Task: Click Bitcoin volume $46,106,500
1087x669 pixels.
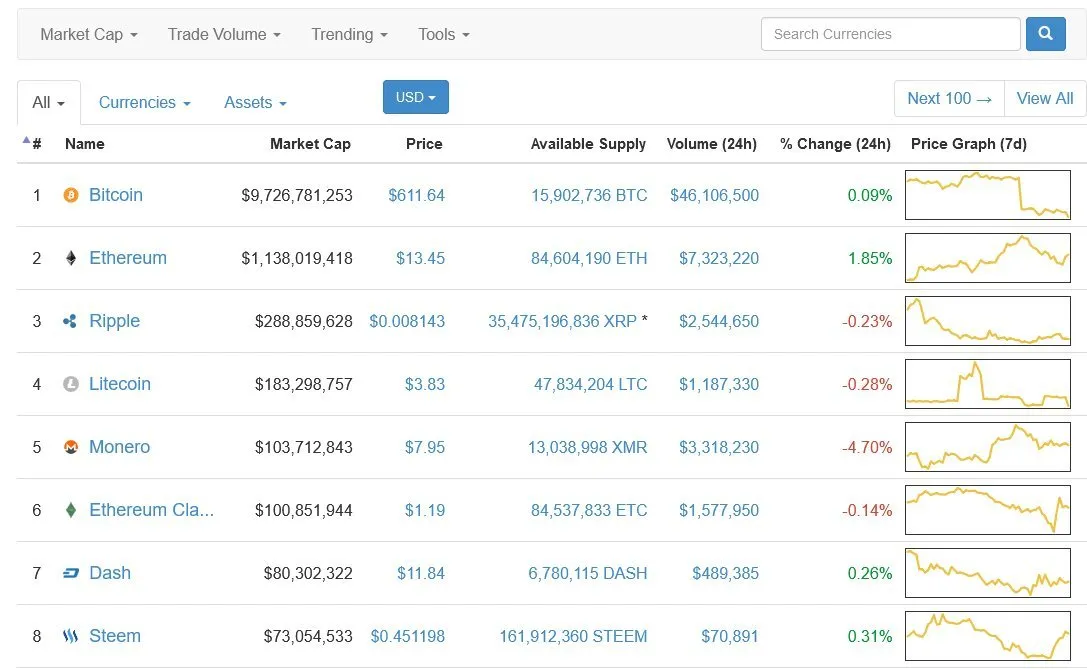Action: 715,196
